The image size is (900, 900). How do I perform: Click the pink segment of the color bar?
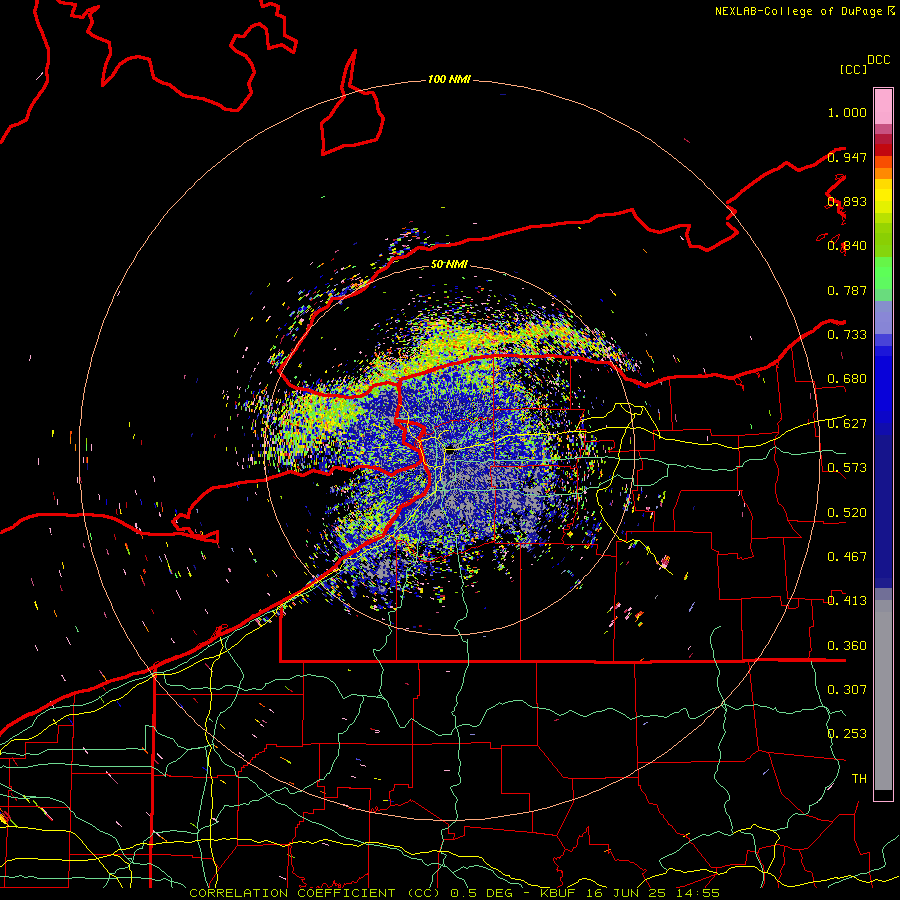(883, 107)
